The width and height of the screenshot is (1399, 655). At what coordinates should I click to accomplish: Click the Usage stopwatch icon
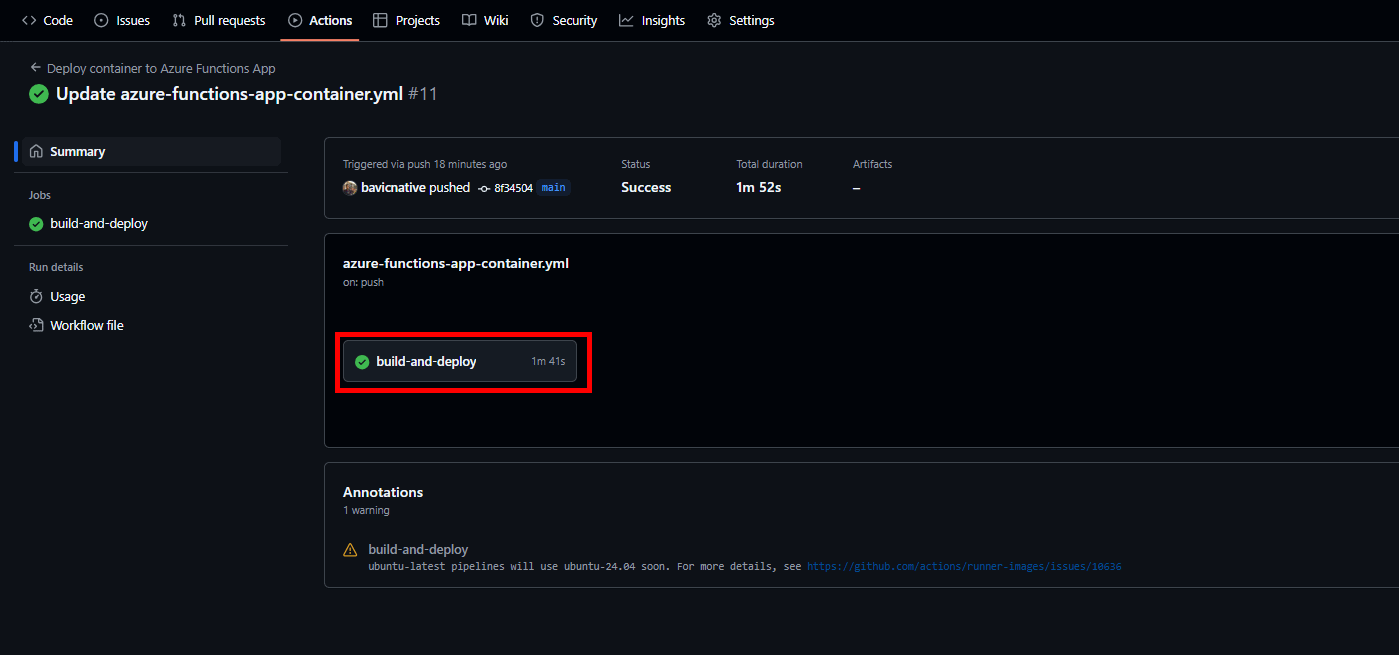[x=36, y=296]
